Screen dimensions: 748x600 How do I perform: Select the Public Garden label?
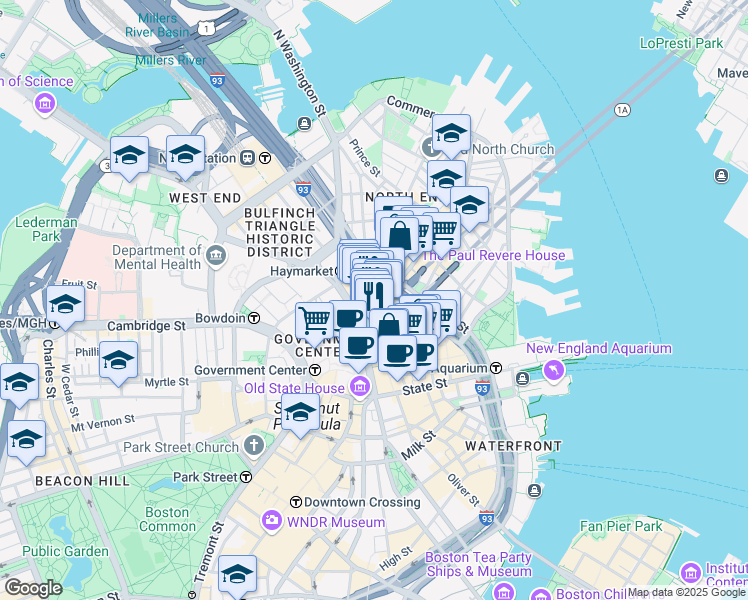coord(65,551)
